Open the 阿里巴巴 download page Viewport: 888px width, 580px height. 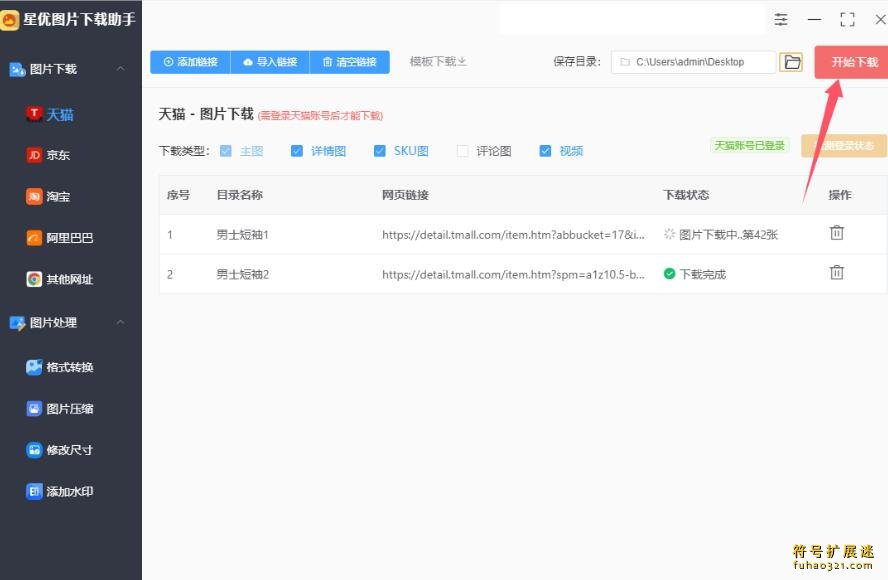coord(71,237)
